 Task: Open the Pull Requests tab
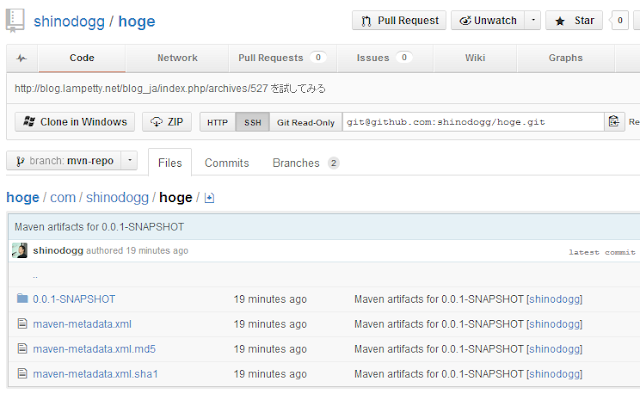tap(282, 58)
